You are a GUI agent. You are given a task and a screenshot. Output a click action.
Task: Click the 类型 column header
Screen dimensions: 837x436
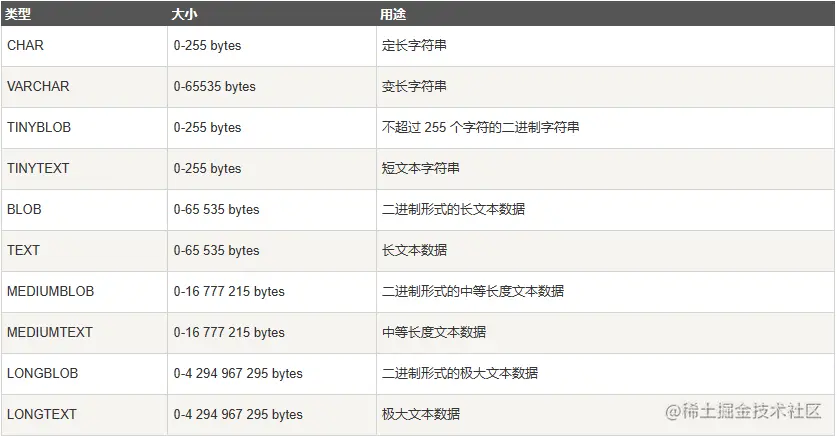(20, 15)
